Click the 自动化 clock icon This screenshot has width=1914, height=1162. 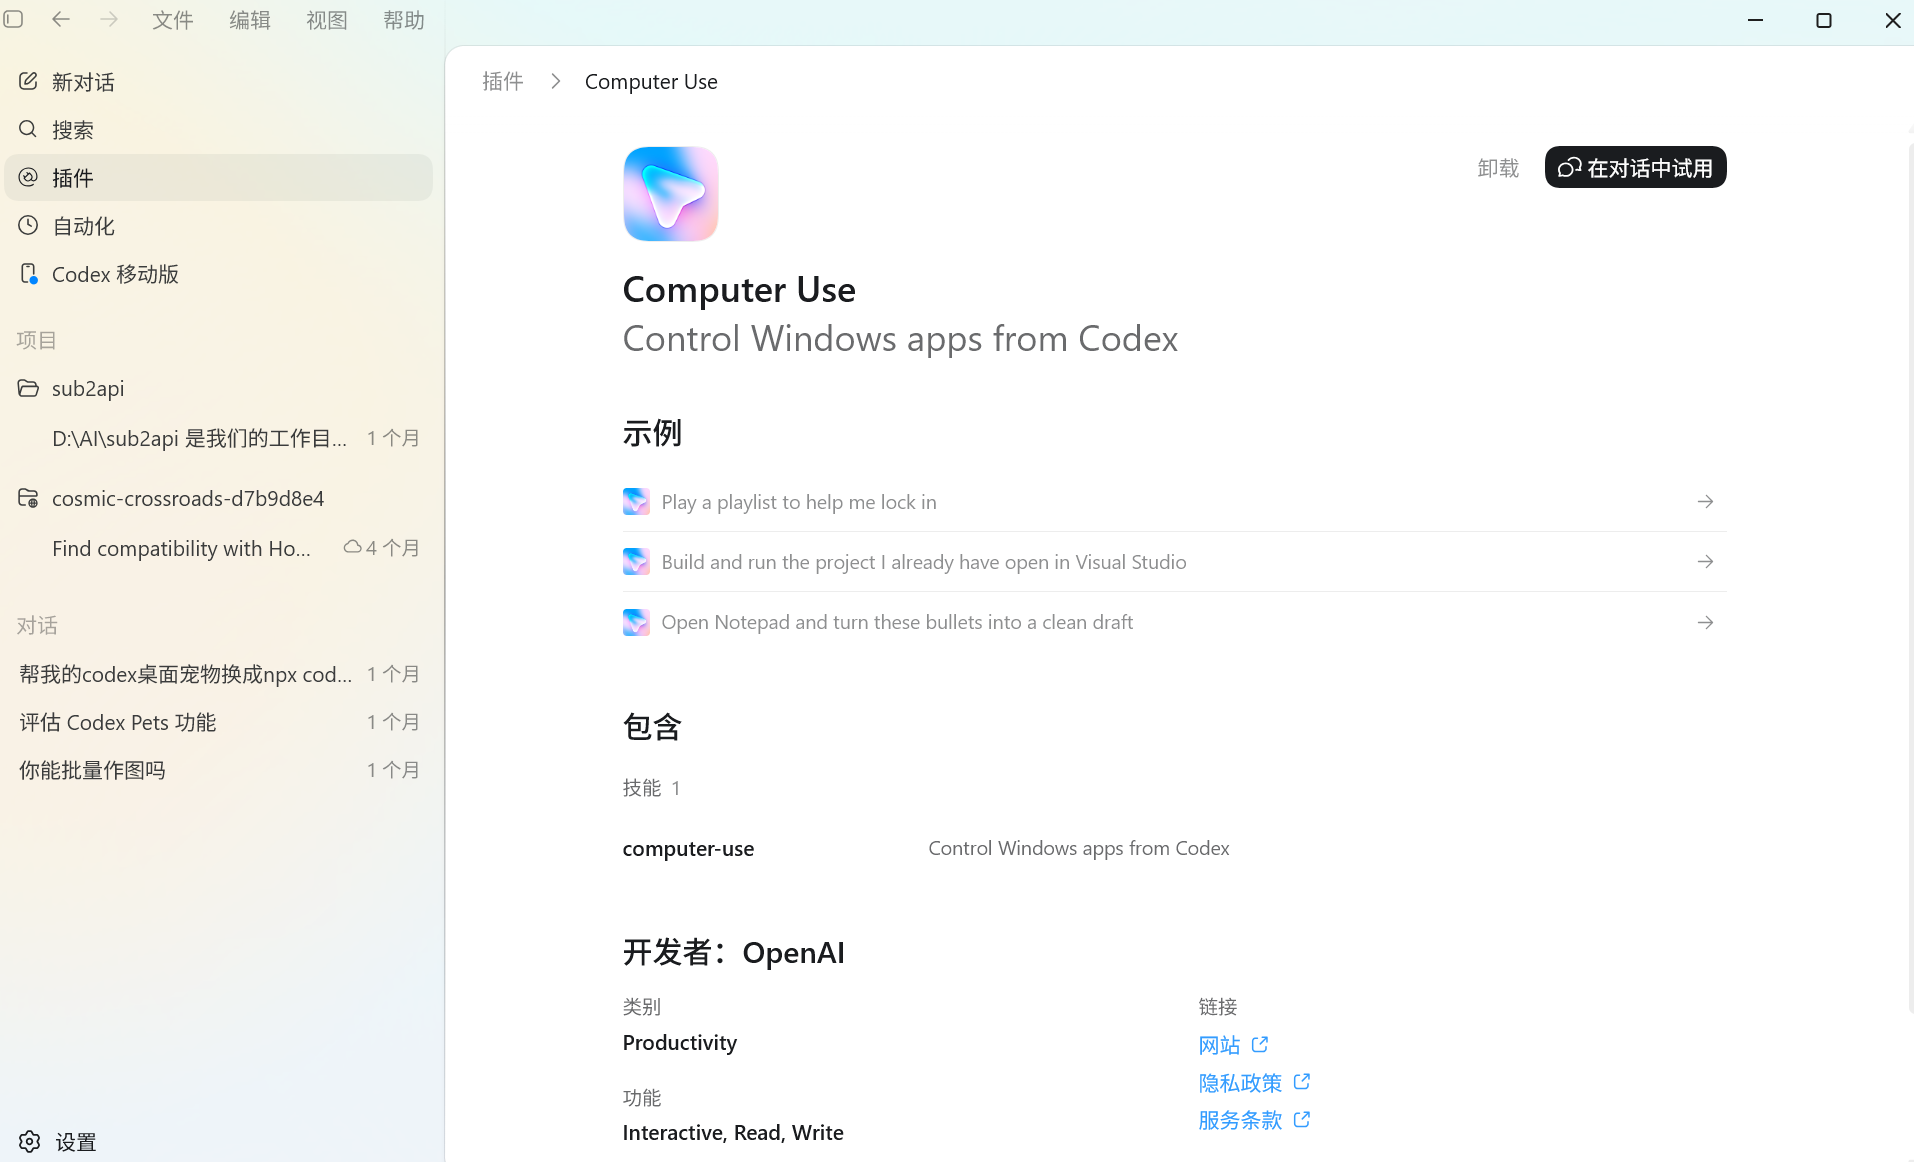(28, 225)
